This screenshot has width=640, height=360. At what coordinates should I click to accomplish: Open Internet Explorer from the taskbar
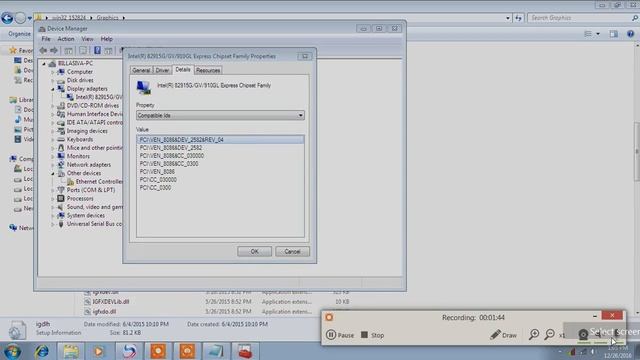point(42,351)
